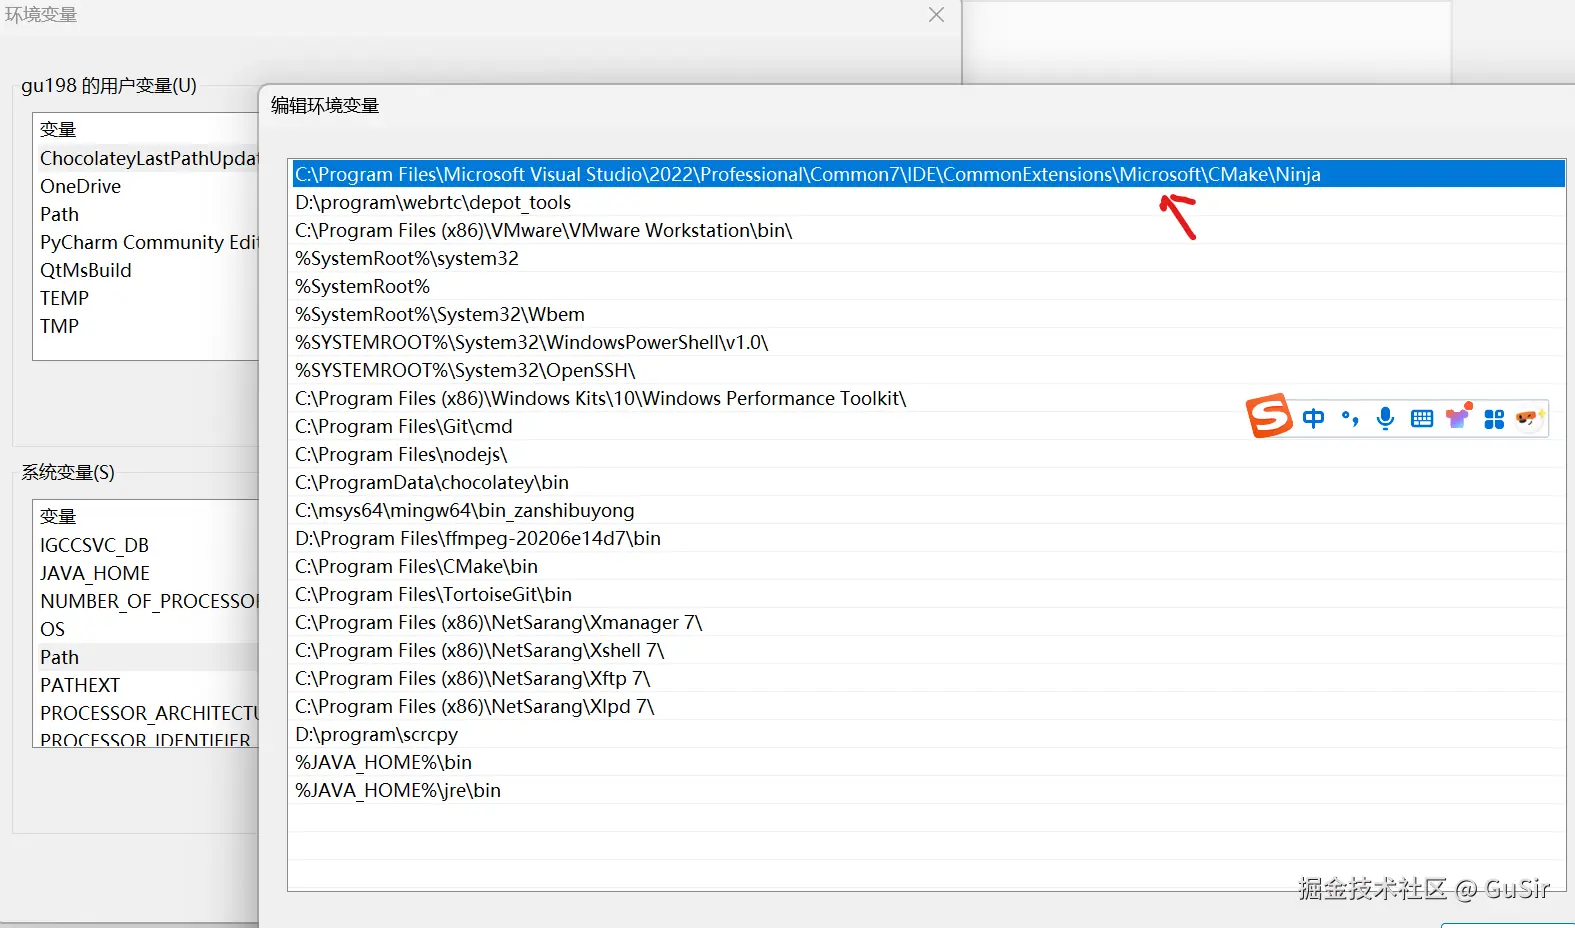The image size is (1575, 928).
Task: Select the NetSarang\Xftp 7 entry
Action: click(x=927, y=678)
